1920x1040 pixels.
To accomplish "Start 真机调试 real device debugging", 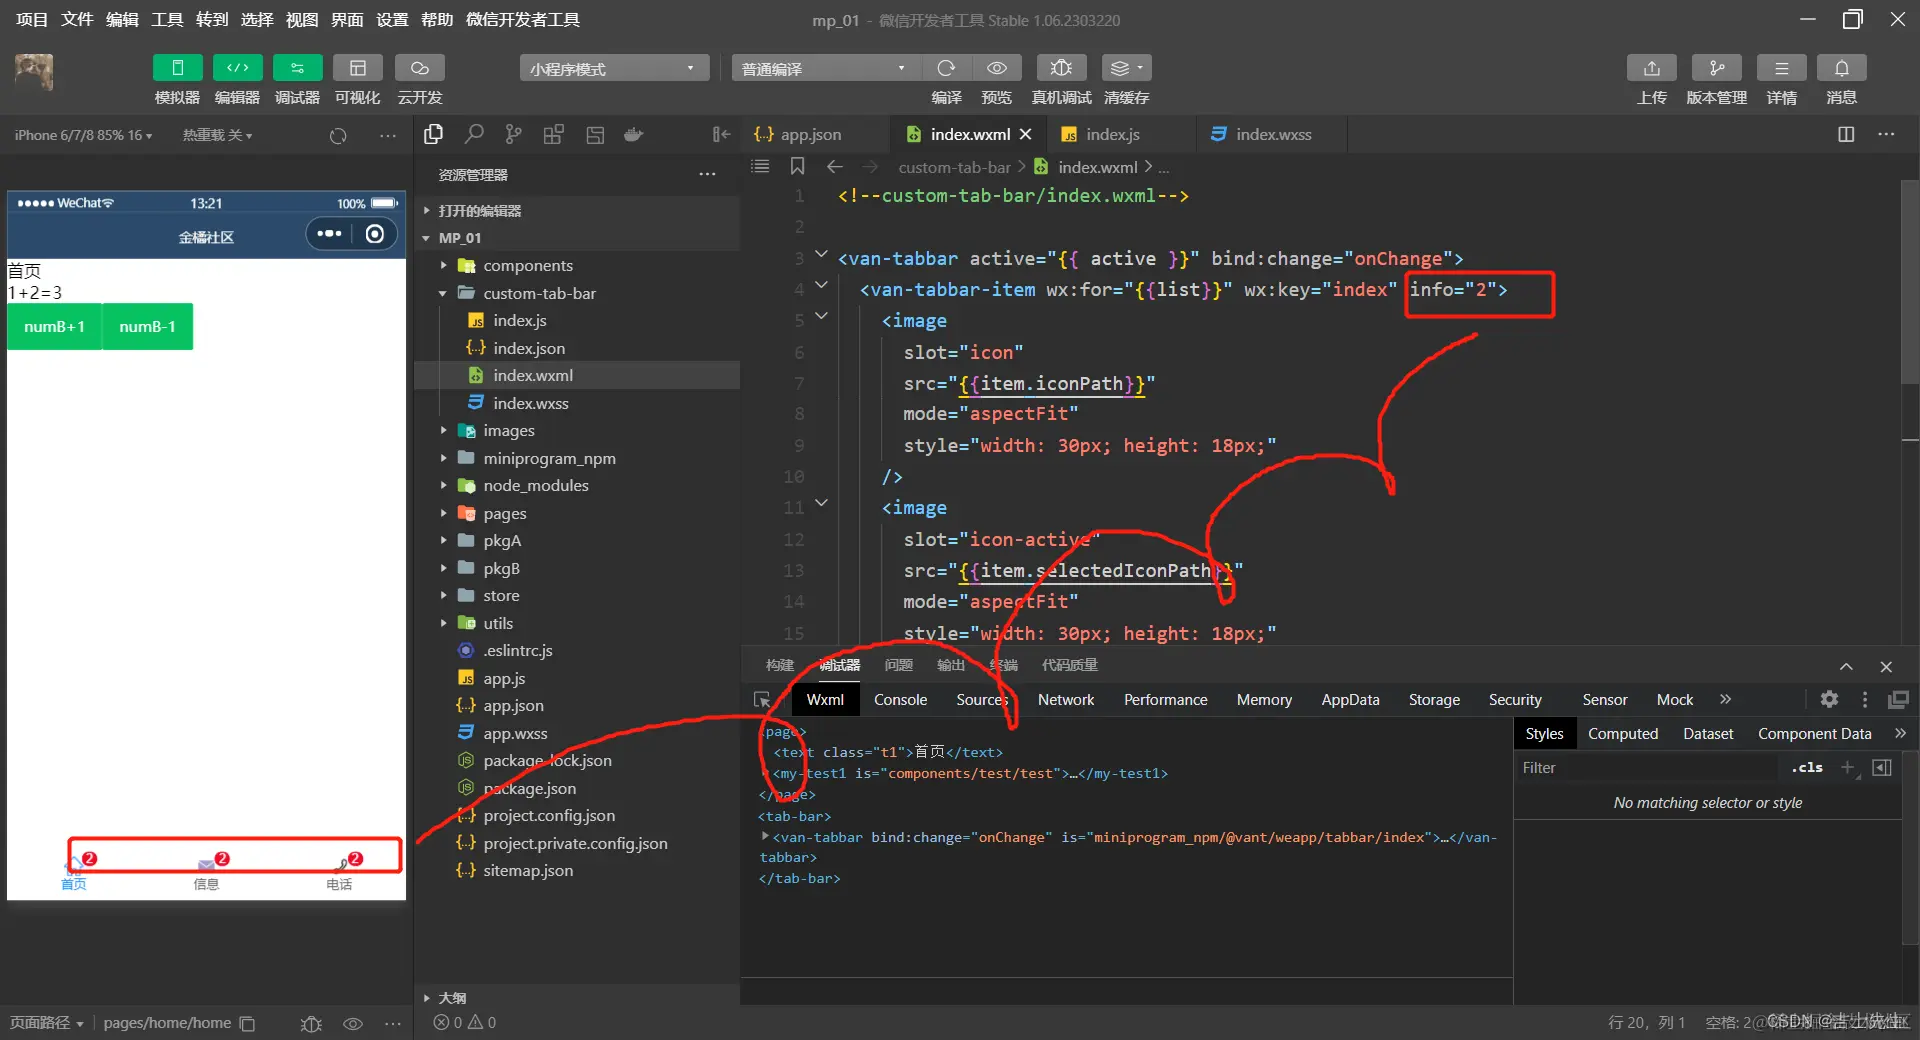I will pyautogui.click(x=1061, y=68).
